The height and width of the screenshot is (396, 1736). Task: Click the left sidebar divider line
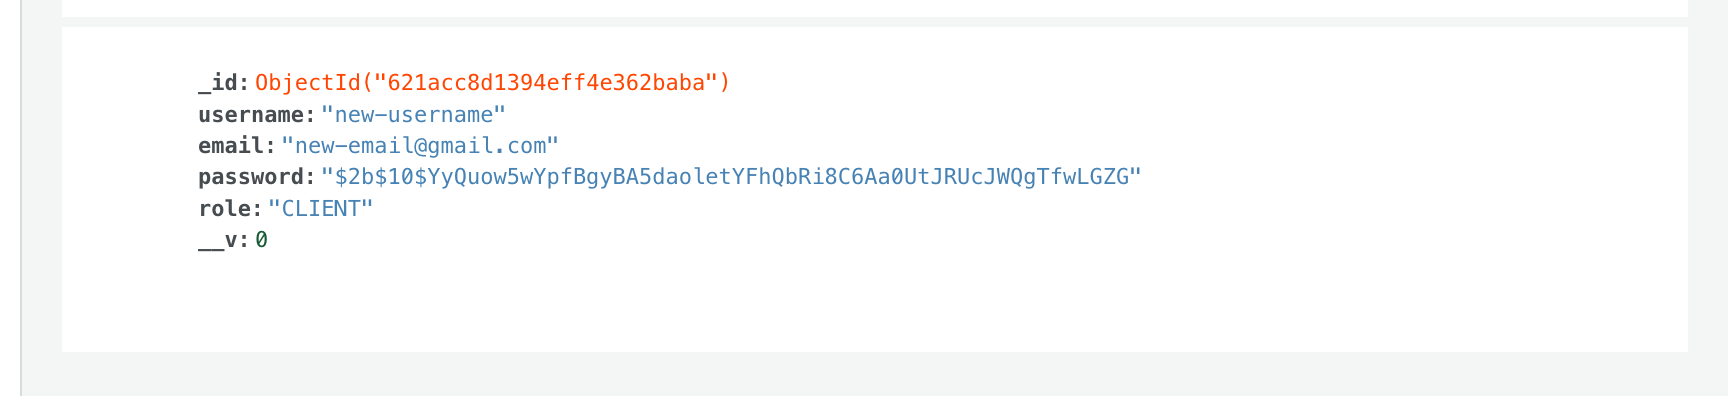(21, 198)
